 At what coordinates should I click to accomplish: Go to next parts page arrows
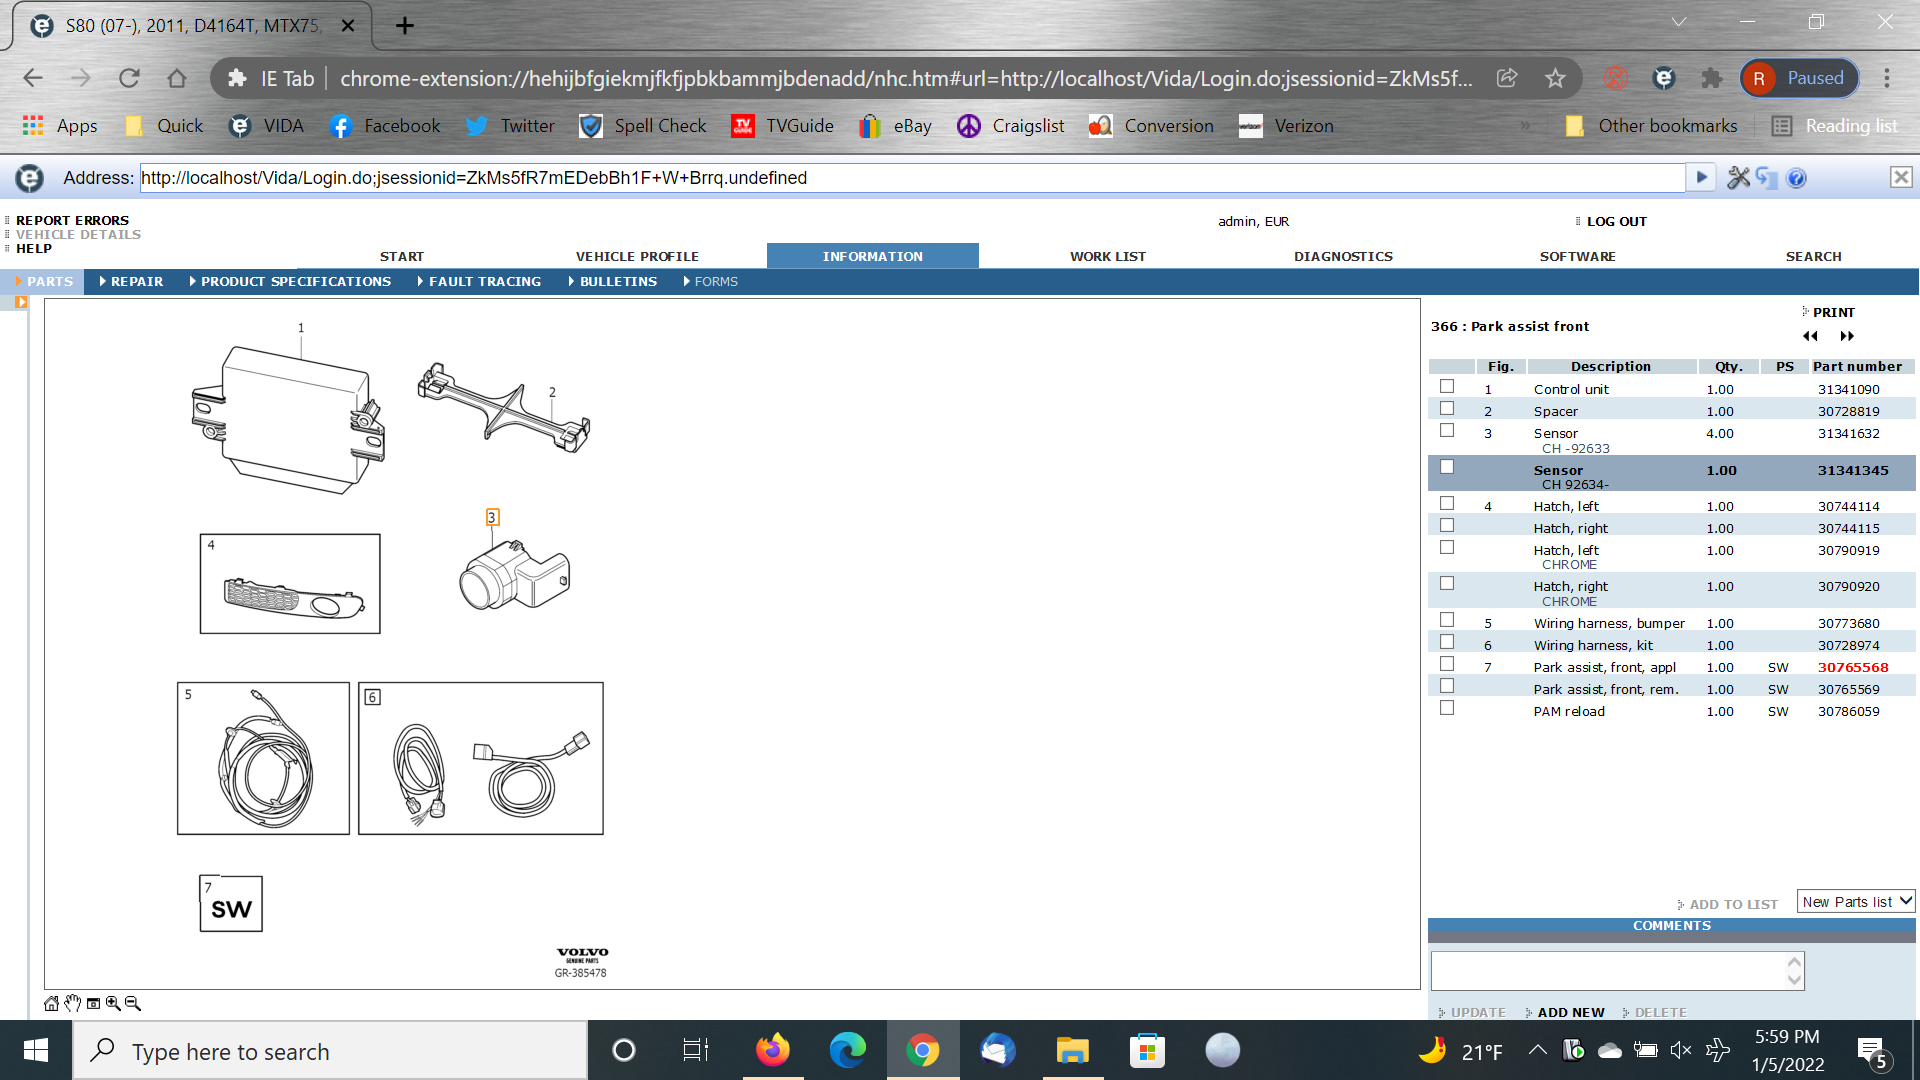click(1846, 336)
